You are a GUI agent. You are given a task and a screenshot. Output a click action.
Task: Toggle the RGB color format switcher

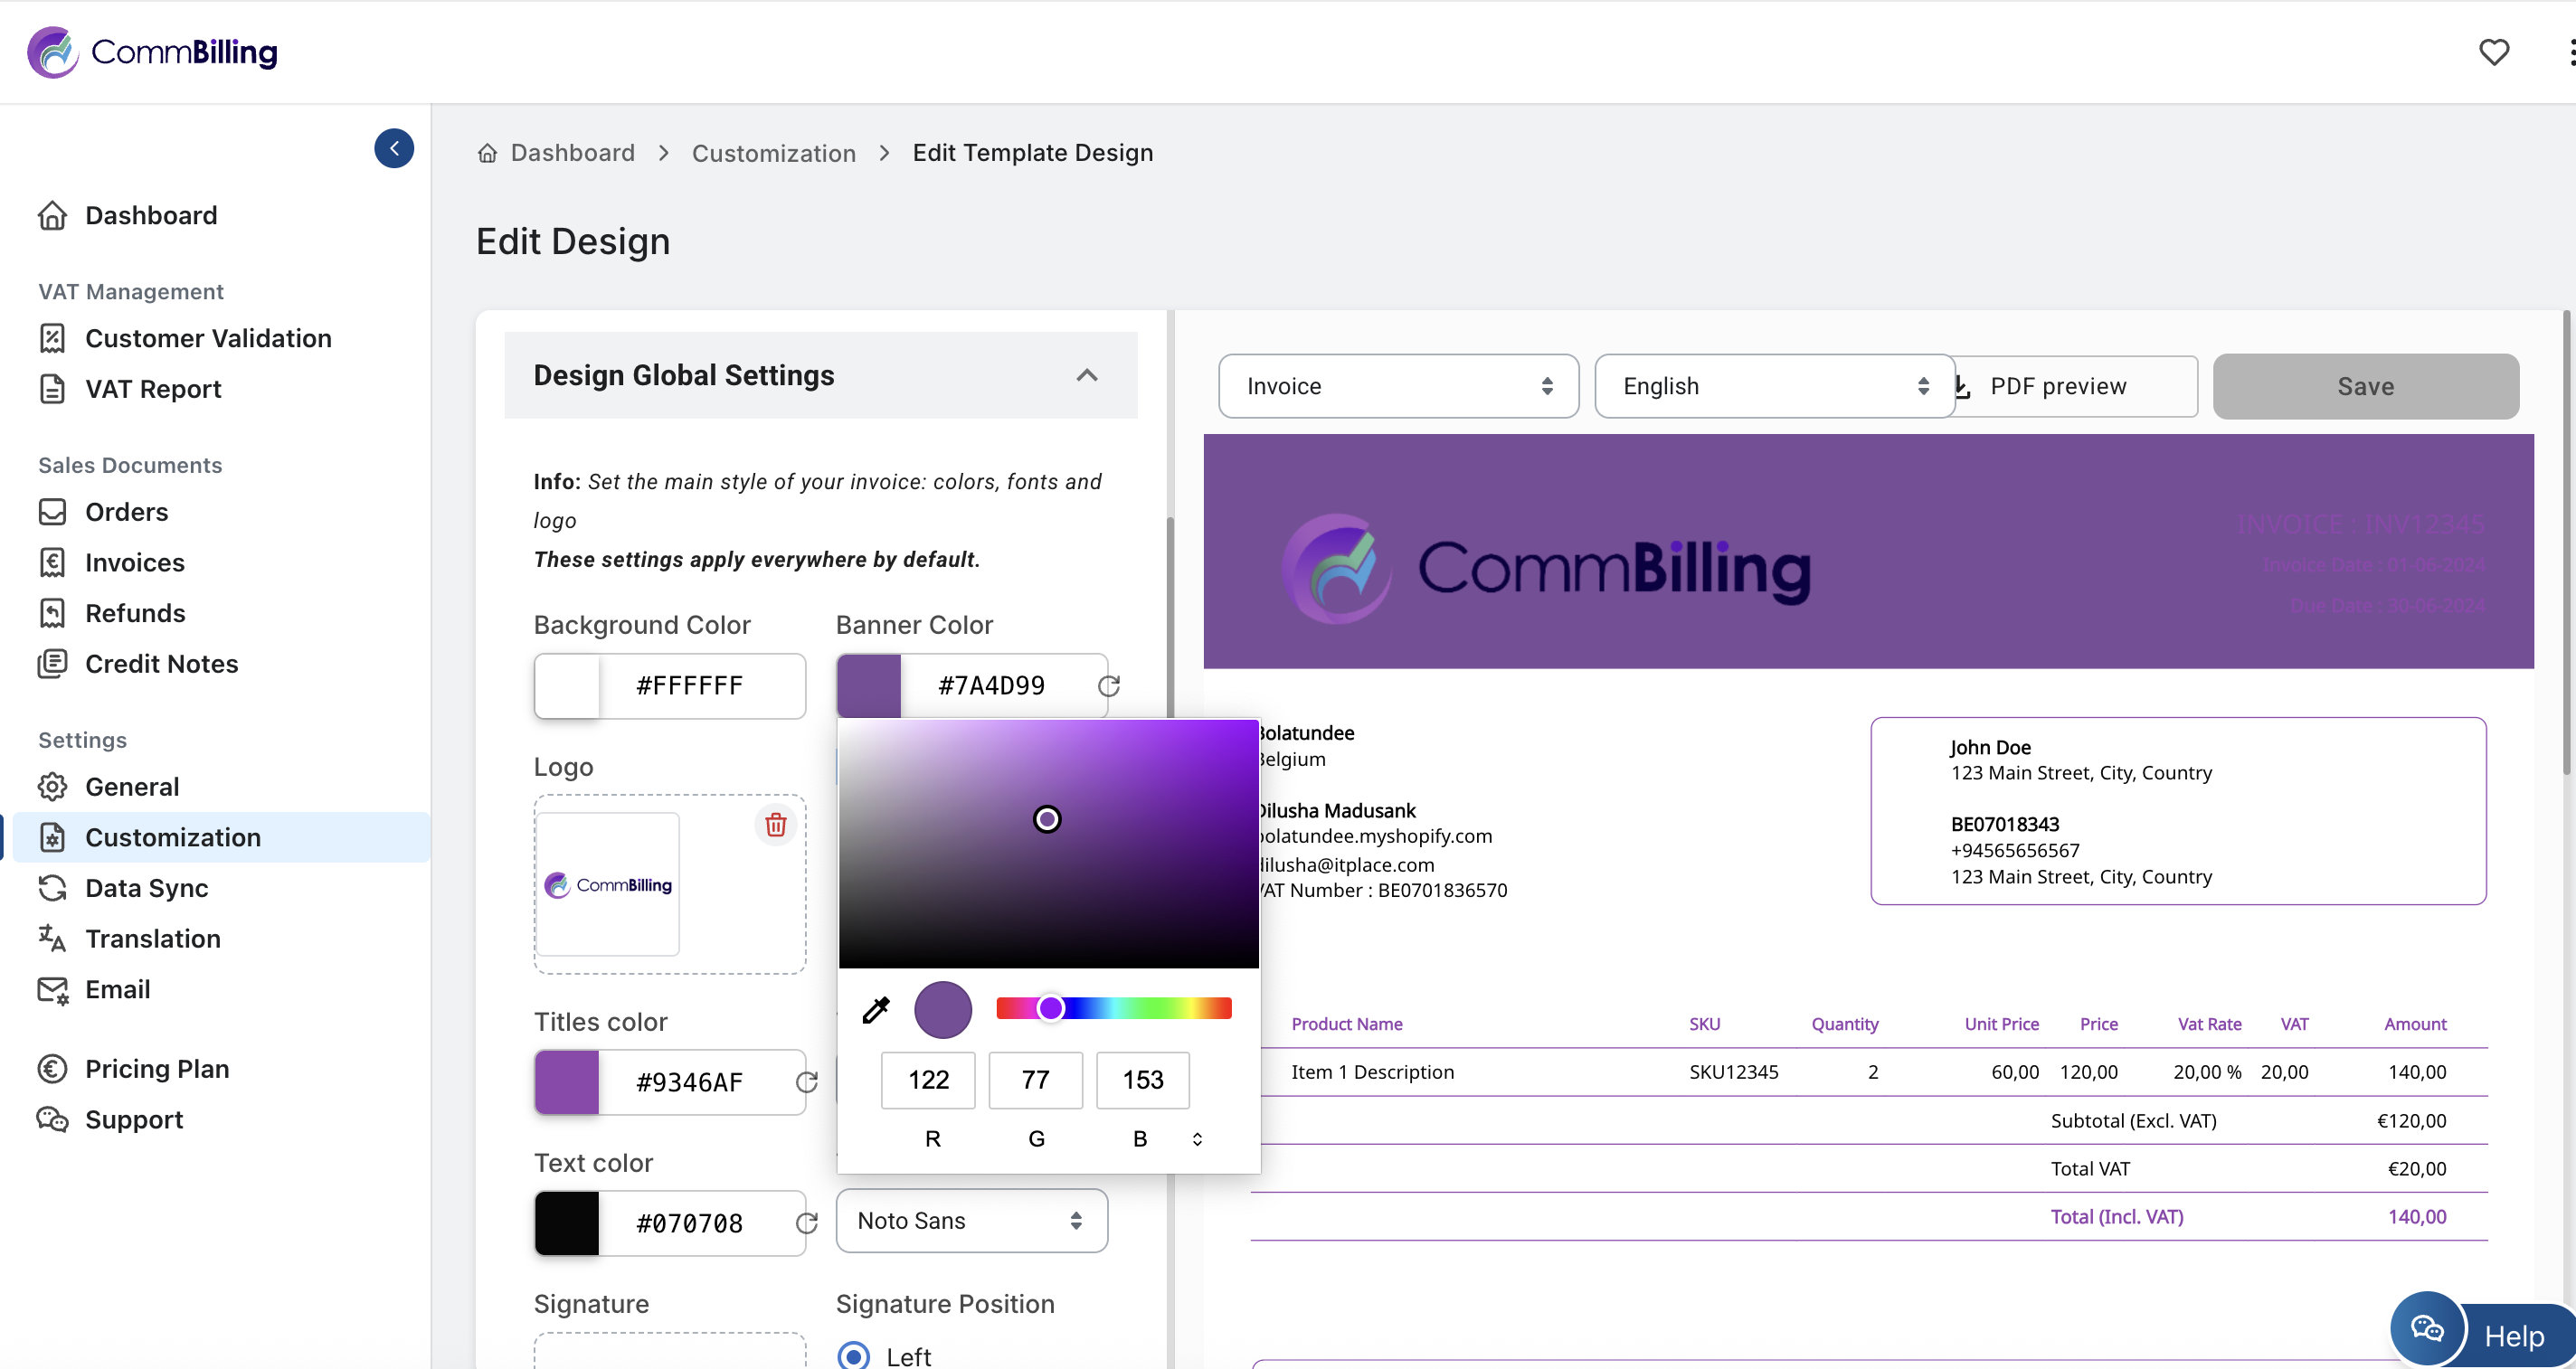(x=1197, y=1139)
